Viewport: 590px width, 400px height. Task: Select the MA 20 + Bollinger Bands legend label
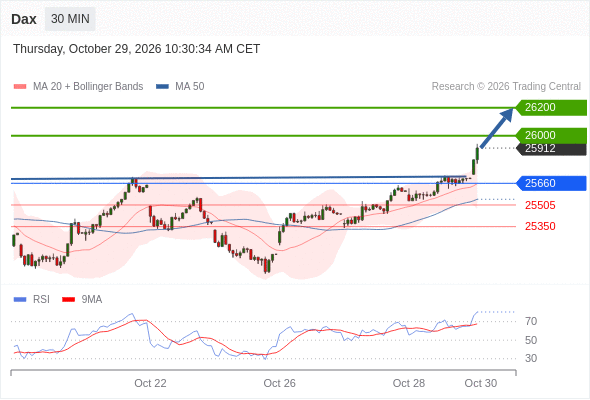88,87
